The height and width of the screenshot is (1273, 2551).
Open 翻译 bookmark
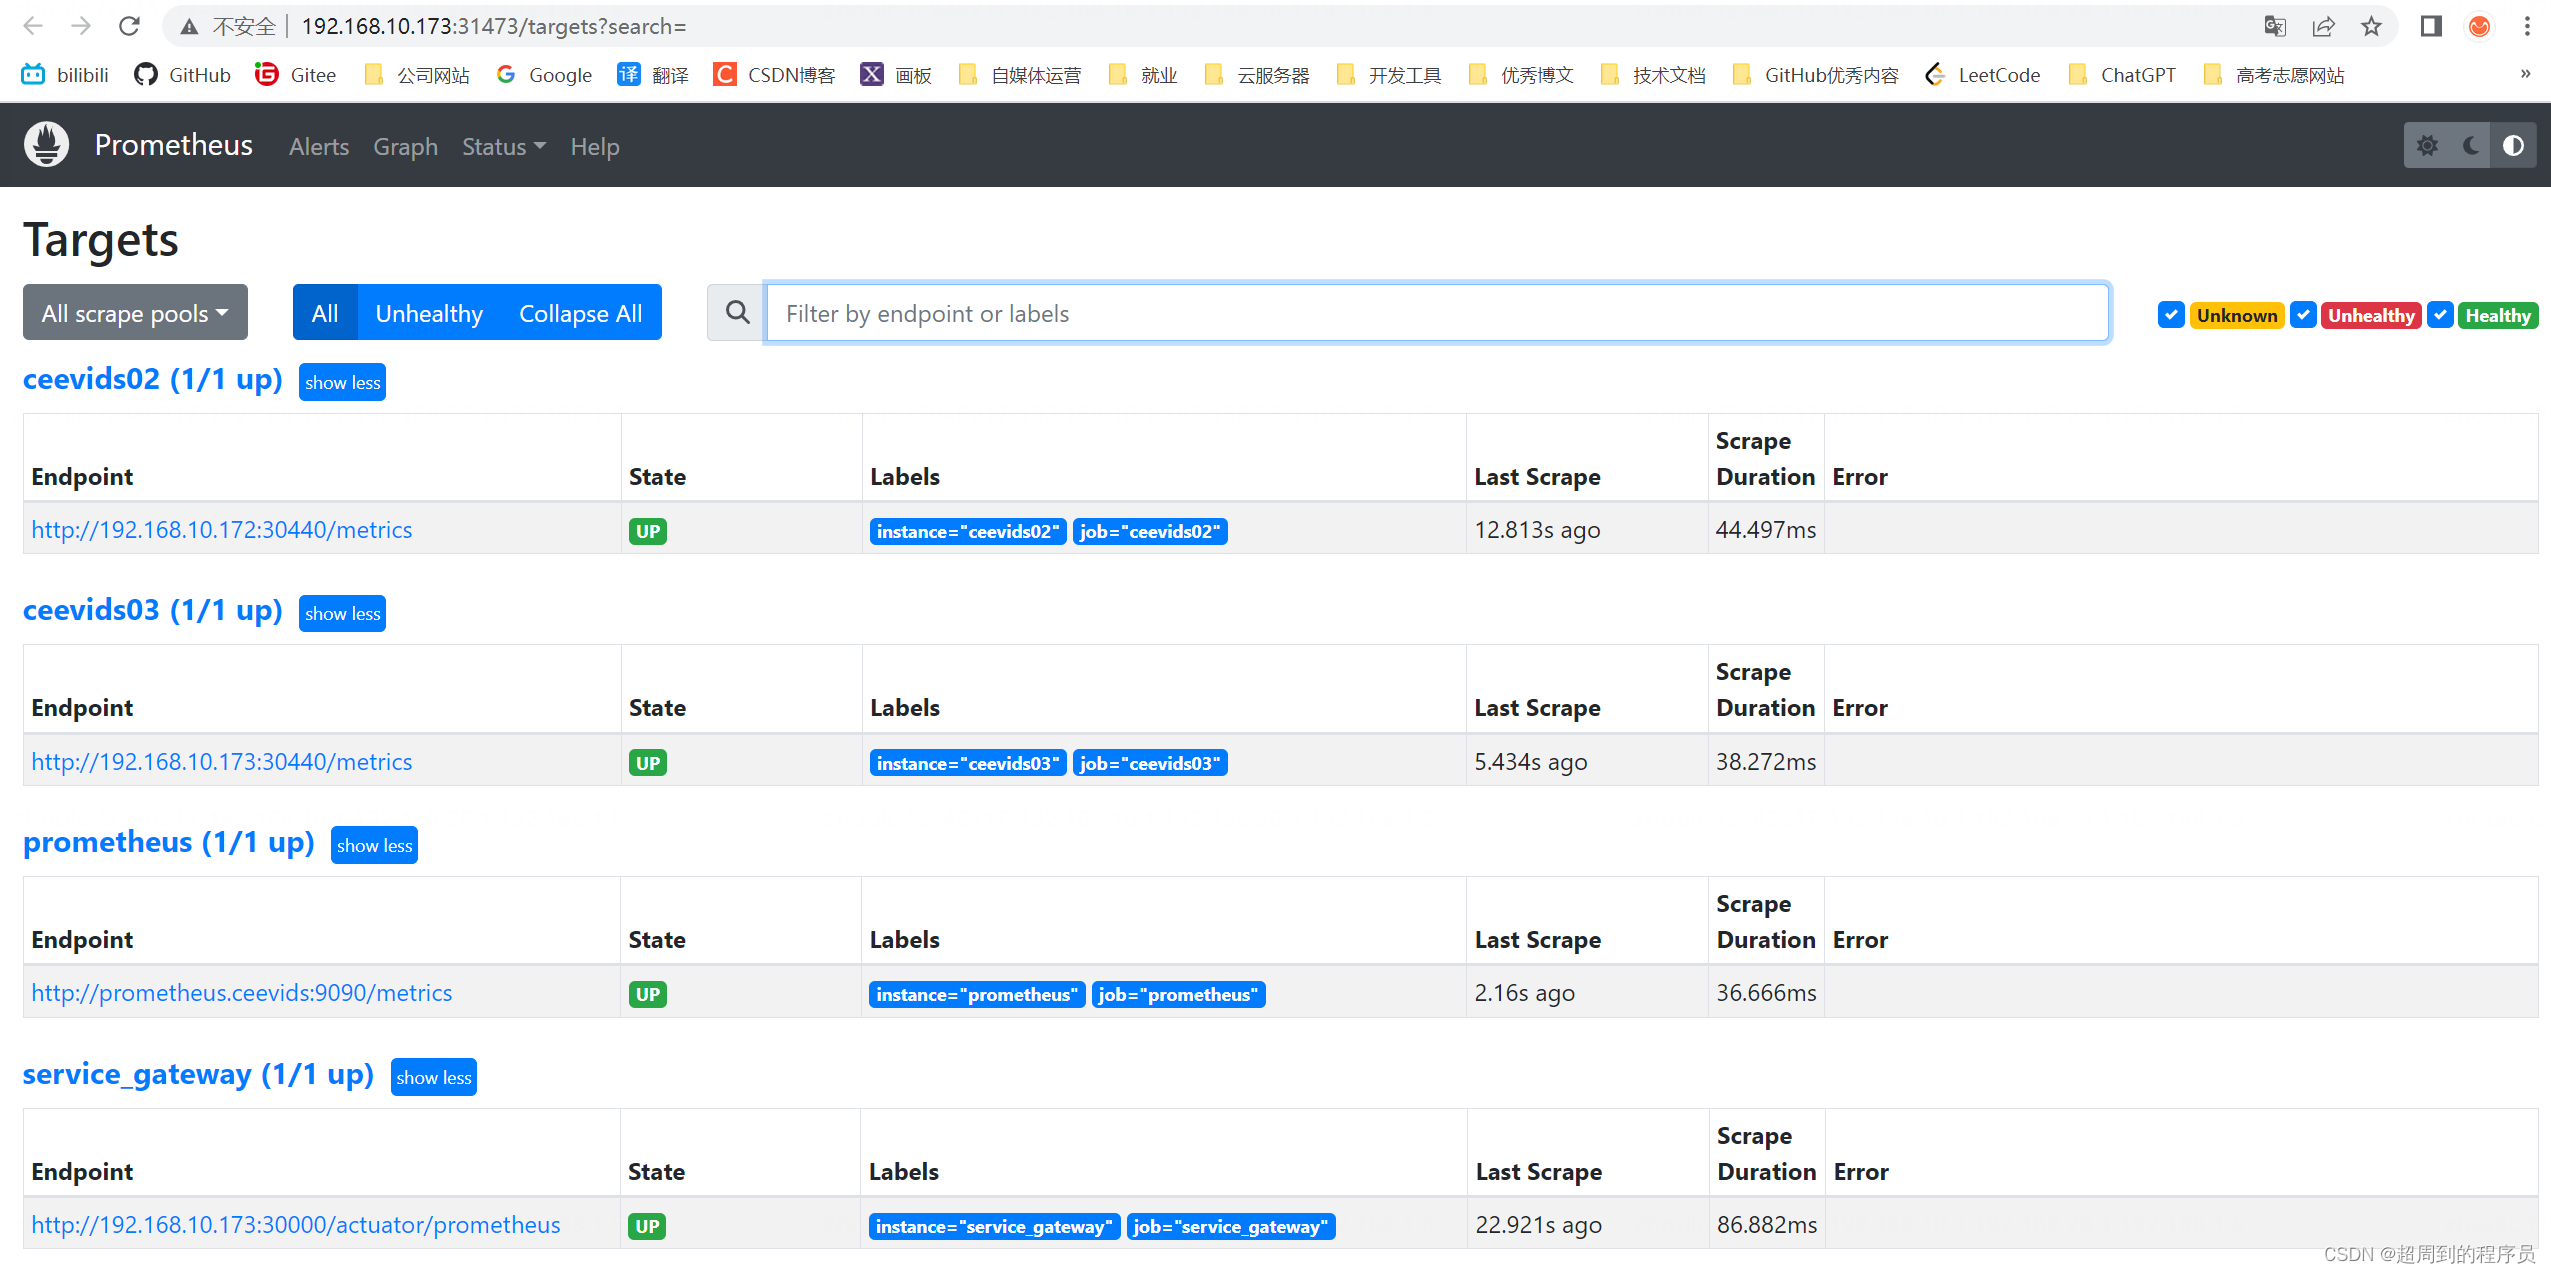coord(653,75)
